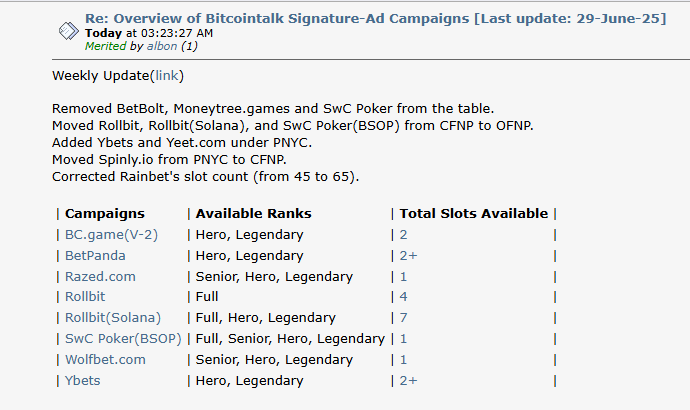Open the SwC Poker(BSOP) campaign link

[x=123, y=339]
